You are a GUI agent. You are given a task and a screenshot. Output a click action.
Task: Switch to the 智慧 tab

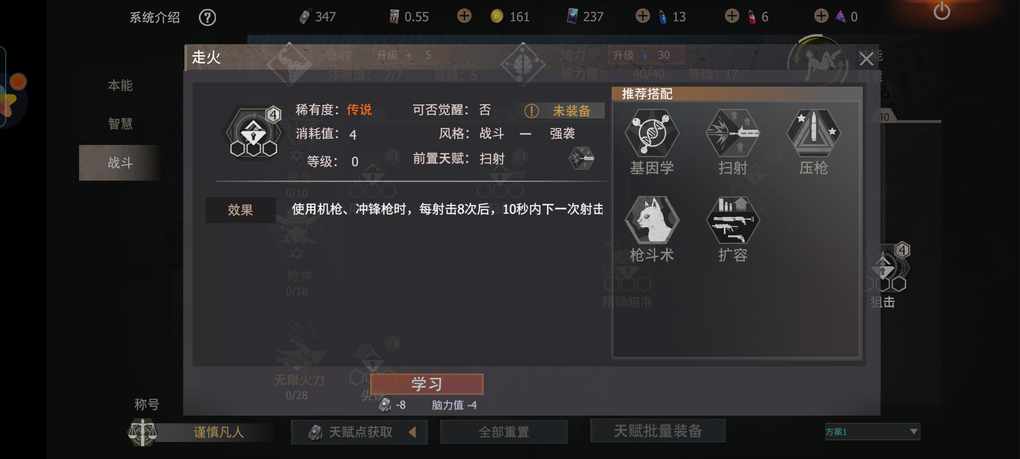(120, 124)
